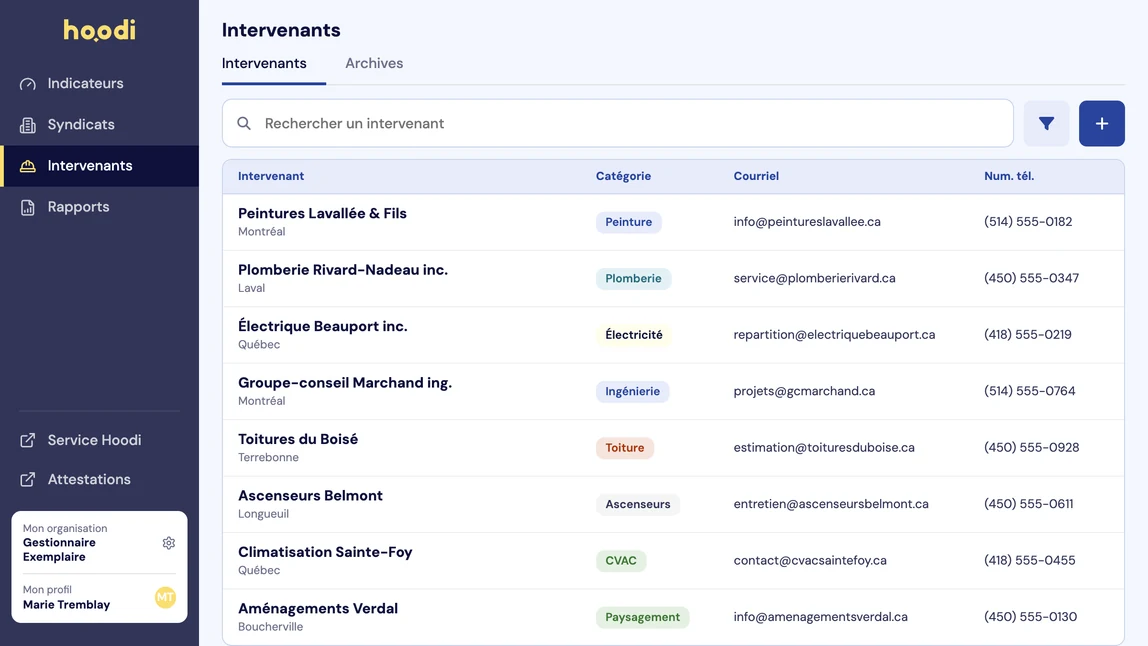This screenshot has height=646, width=1148.
Task: Click phone number (450) 555-0611
Action: [x=1028, y=504]
